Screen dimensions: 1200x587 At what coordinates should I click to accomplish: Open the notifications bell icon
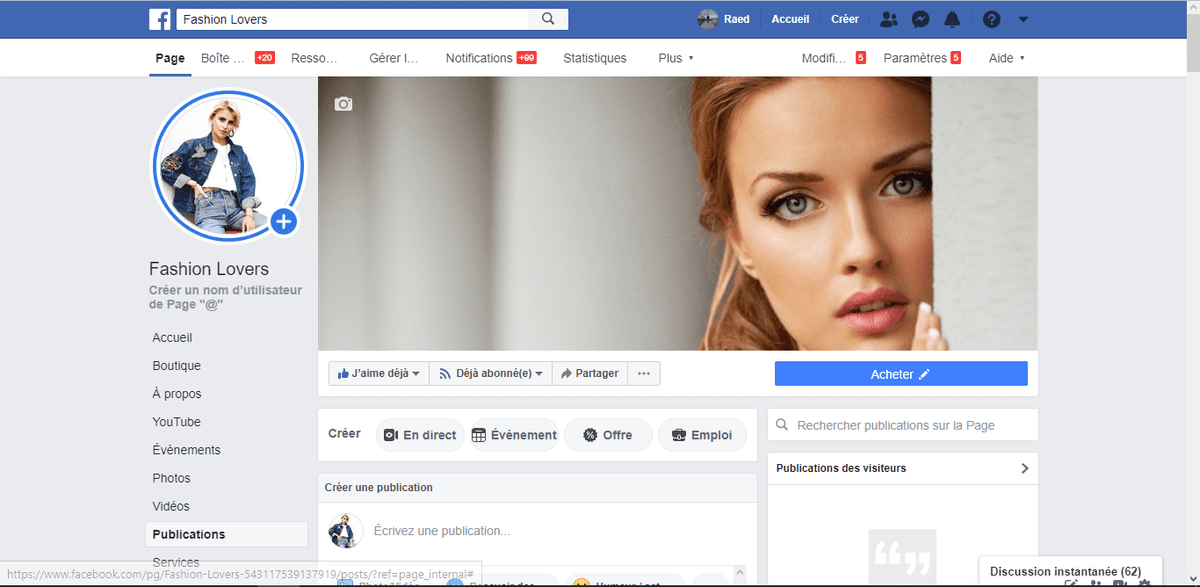(952, 19)
